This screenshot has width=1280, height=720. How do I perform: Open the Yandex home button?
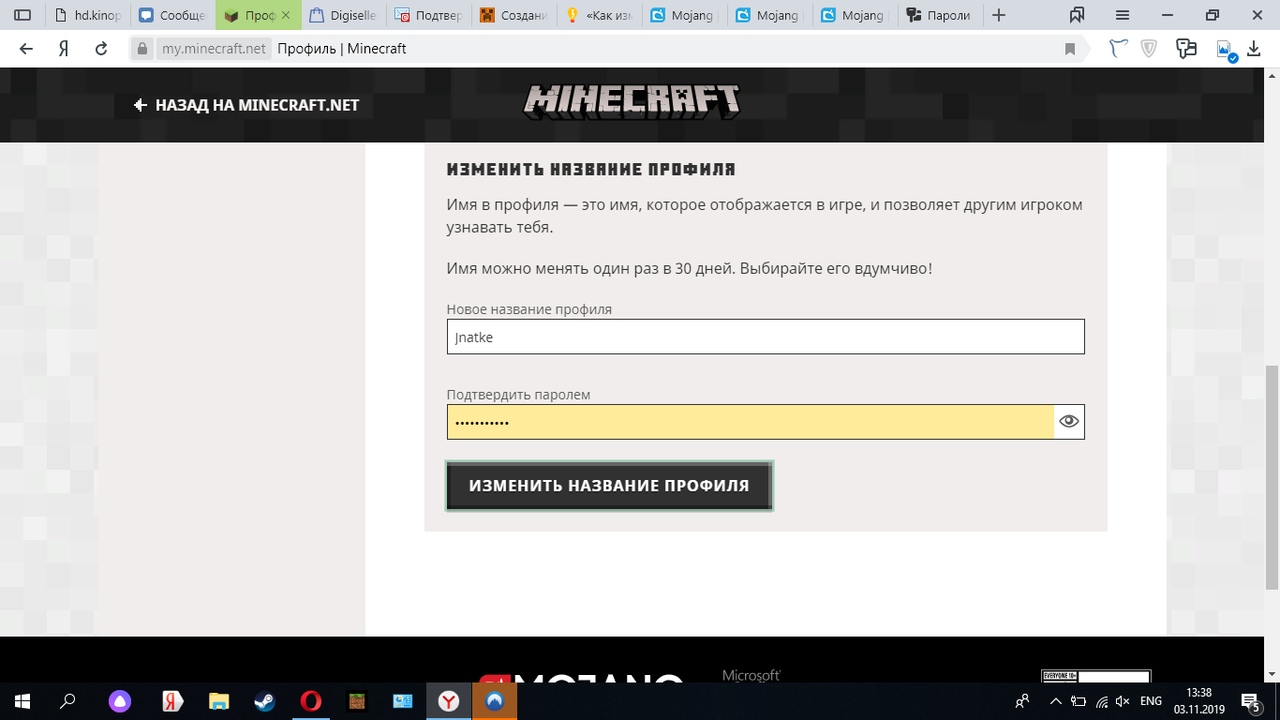[x=63, y=49]
